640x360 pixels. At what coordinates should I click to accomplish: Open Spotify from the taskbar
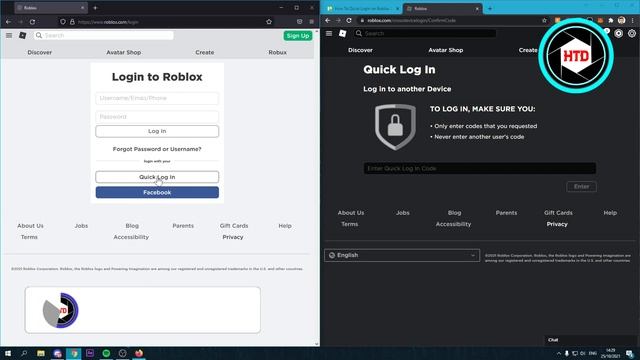pyautogui.click(x=106, y=353)
